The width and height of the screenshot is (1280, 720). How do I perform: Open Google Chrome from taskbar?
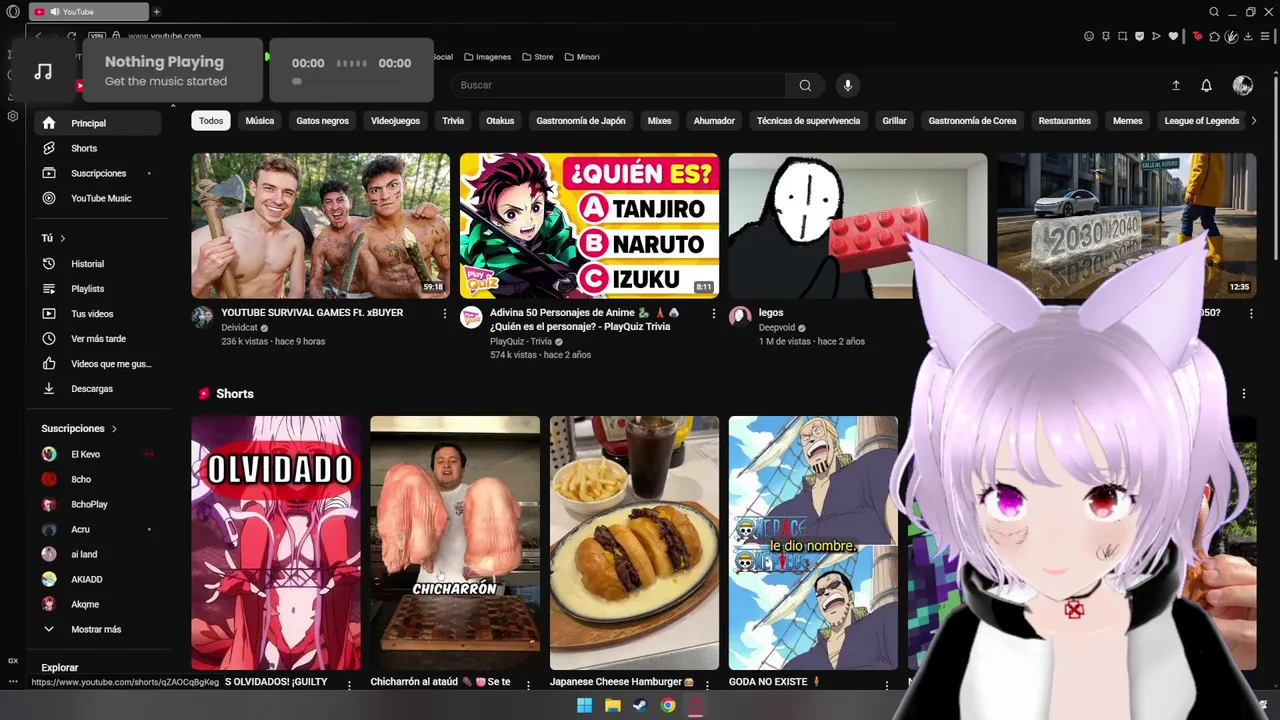[x=668, y=705]
